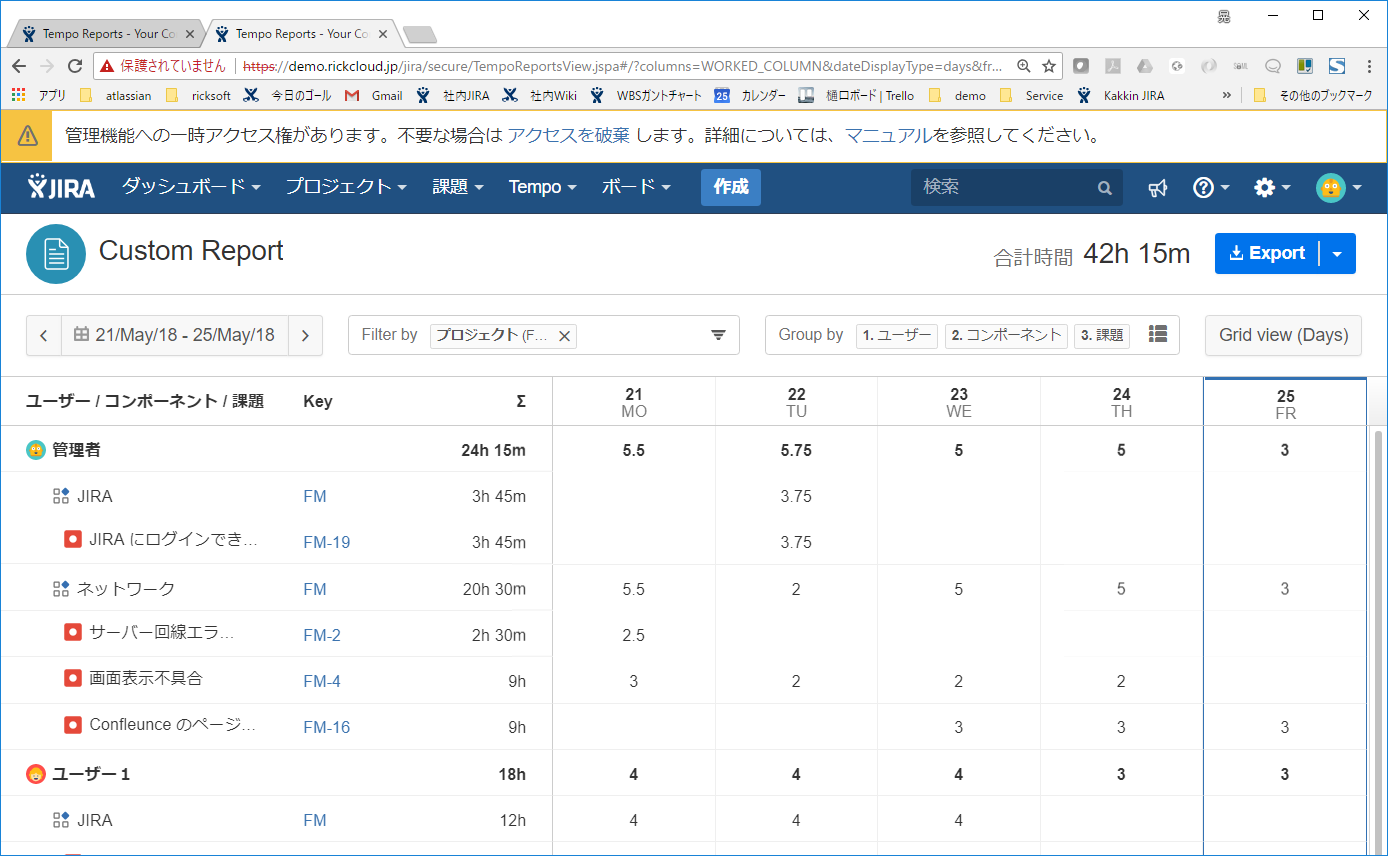Open the Chrome three-dot menu
Image resolution: width=1388 pixels, height=856 pixels.
pyautogui.click(x=1368, y=66)
